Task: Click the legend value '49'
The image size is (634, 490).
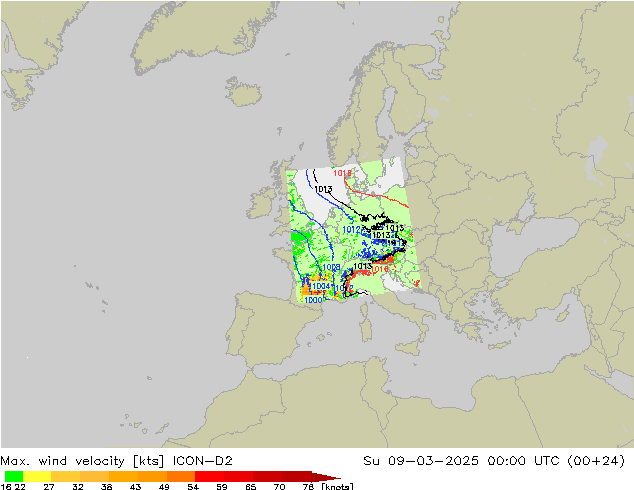Action: pyautogui.click(x=164, y=486)
